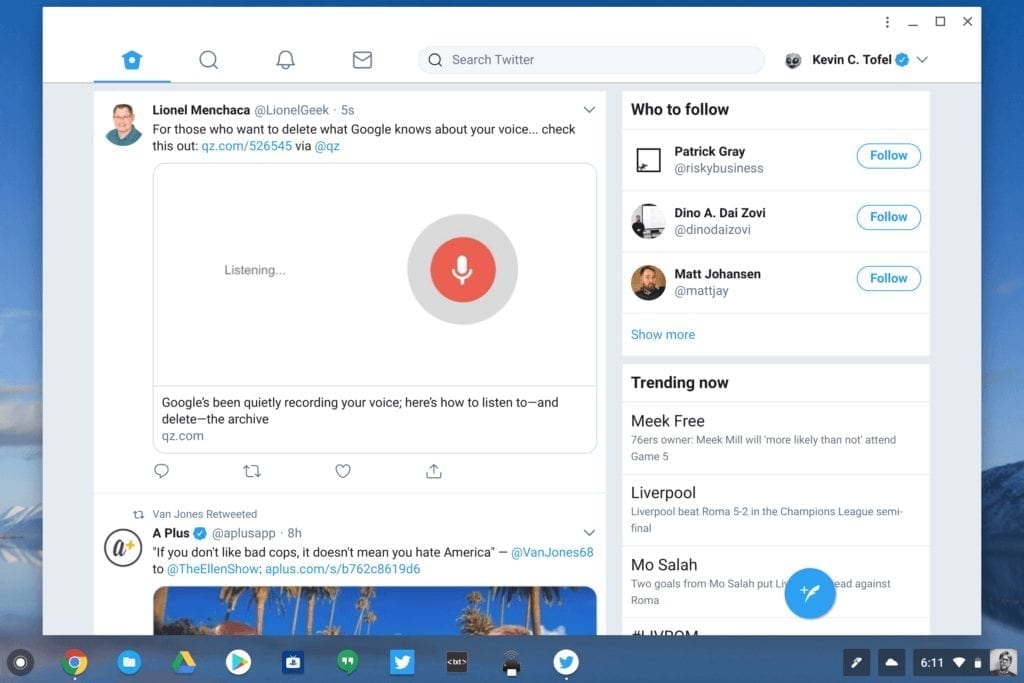This screenshot has height=683, width=1024.
Task: Open the Explore search tab icon
Action: [208, 60]
